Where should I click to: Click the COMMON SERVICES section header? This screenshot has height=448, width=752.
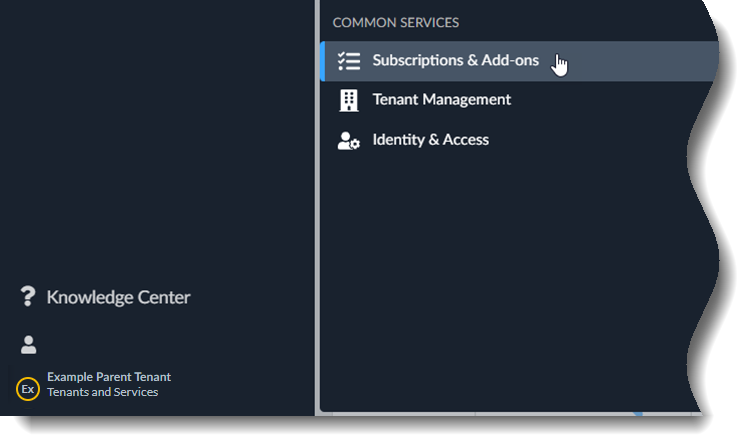tap(395, 22)
